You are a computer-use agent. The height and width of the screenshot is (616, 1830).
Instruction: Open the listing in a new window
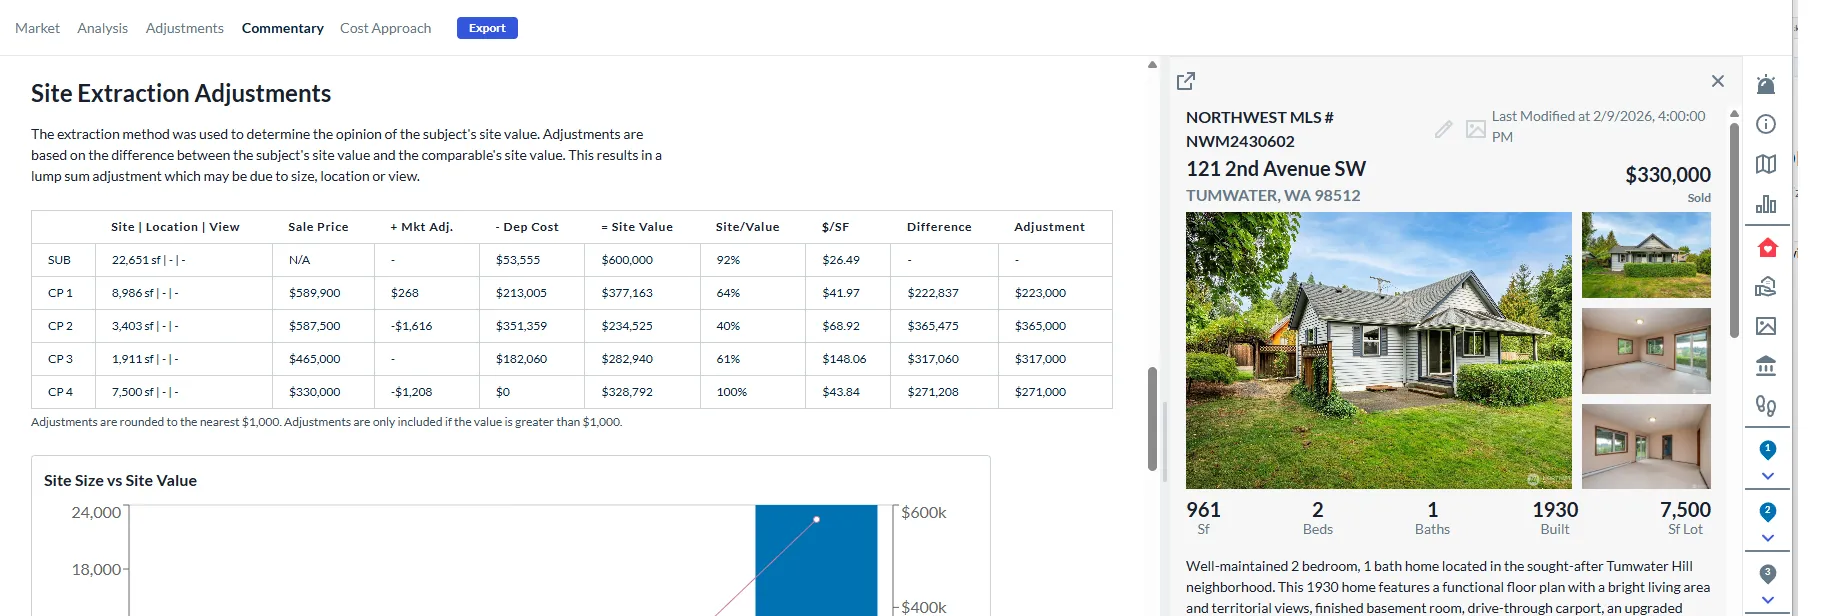(1186, 81)
